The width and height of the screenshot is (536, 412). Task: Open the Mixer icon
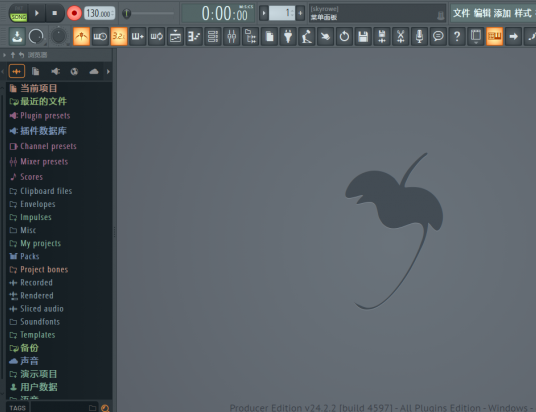click(x=232, y=36)
